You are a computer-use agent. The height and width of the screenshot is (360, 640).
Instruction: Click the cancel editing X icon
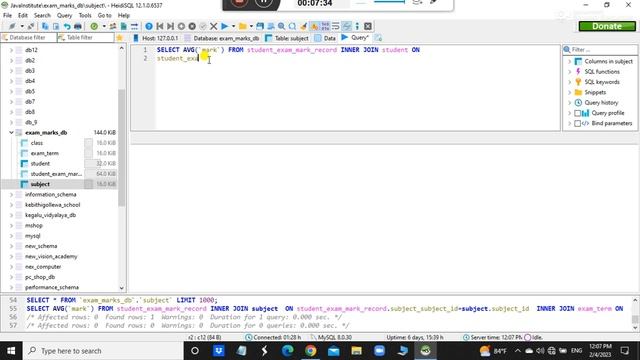click(x=213, y=26)
